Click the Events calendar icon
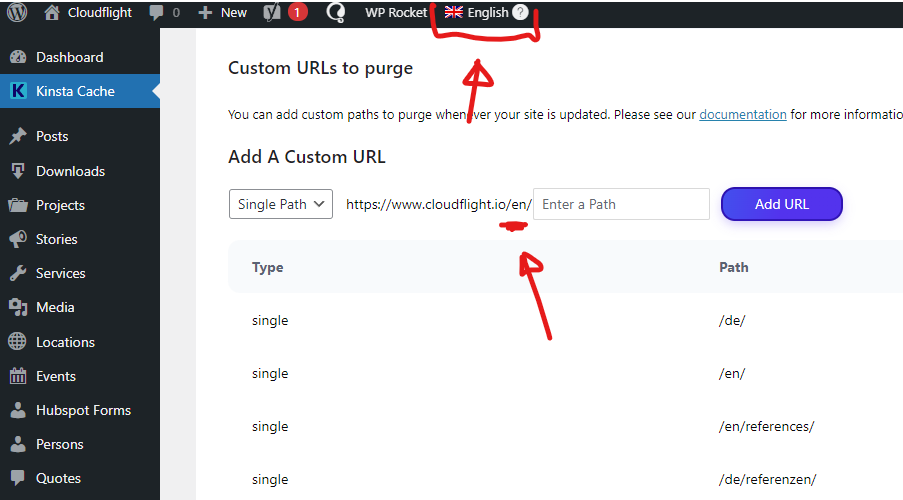The image size is (903, 500). tap(18, 376)
